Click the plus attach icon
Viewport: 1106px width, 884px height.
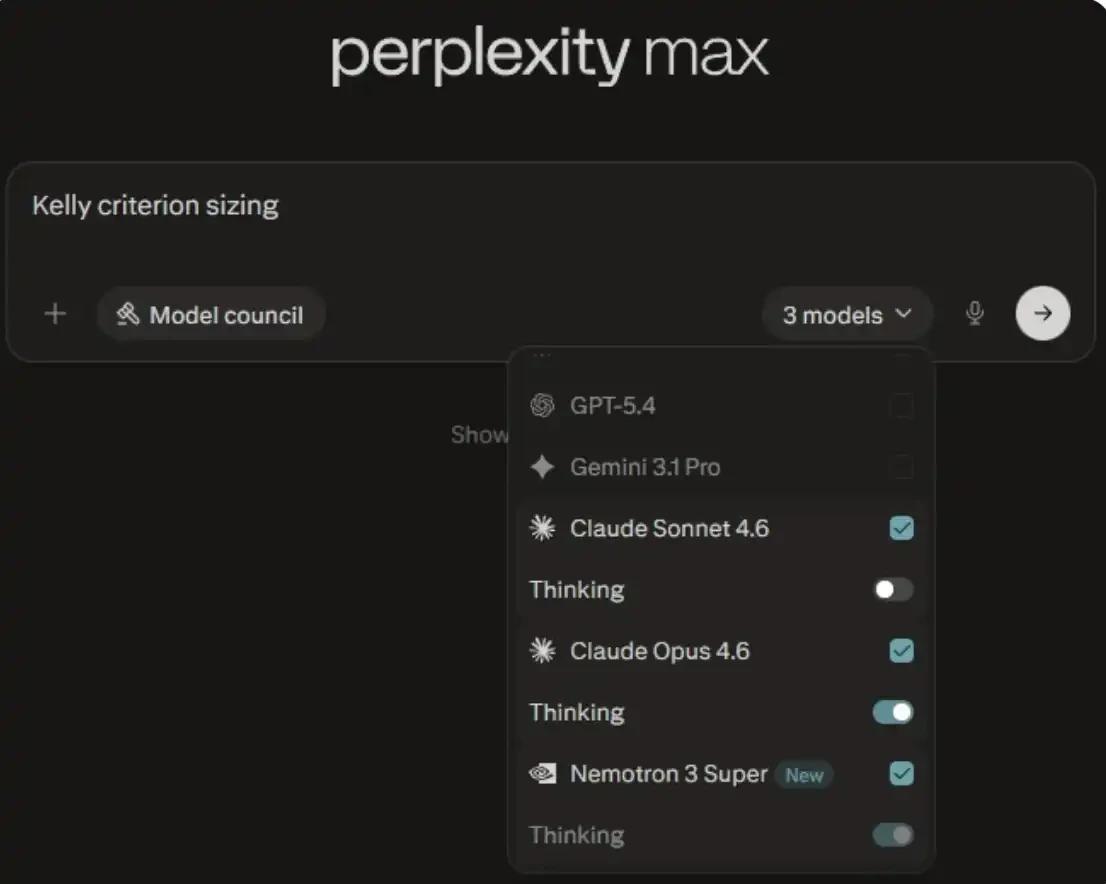pyautogui.click(x=56, y=314)
